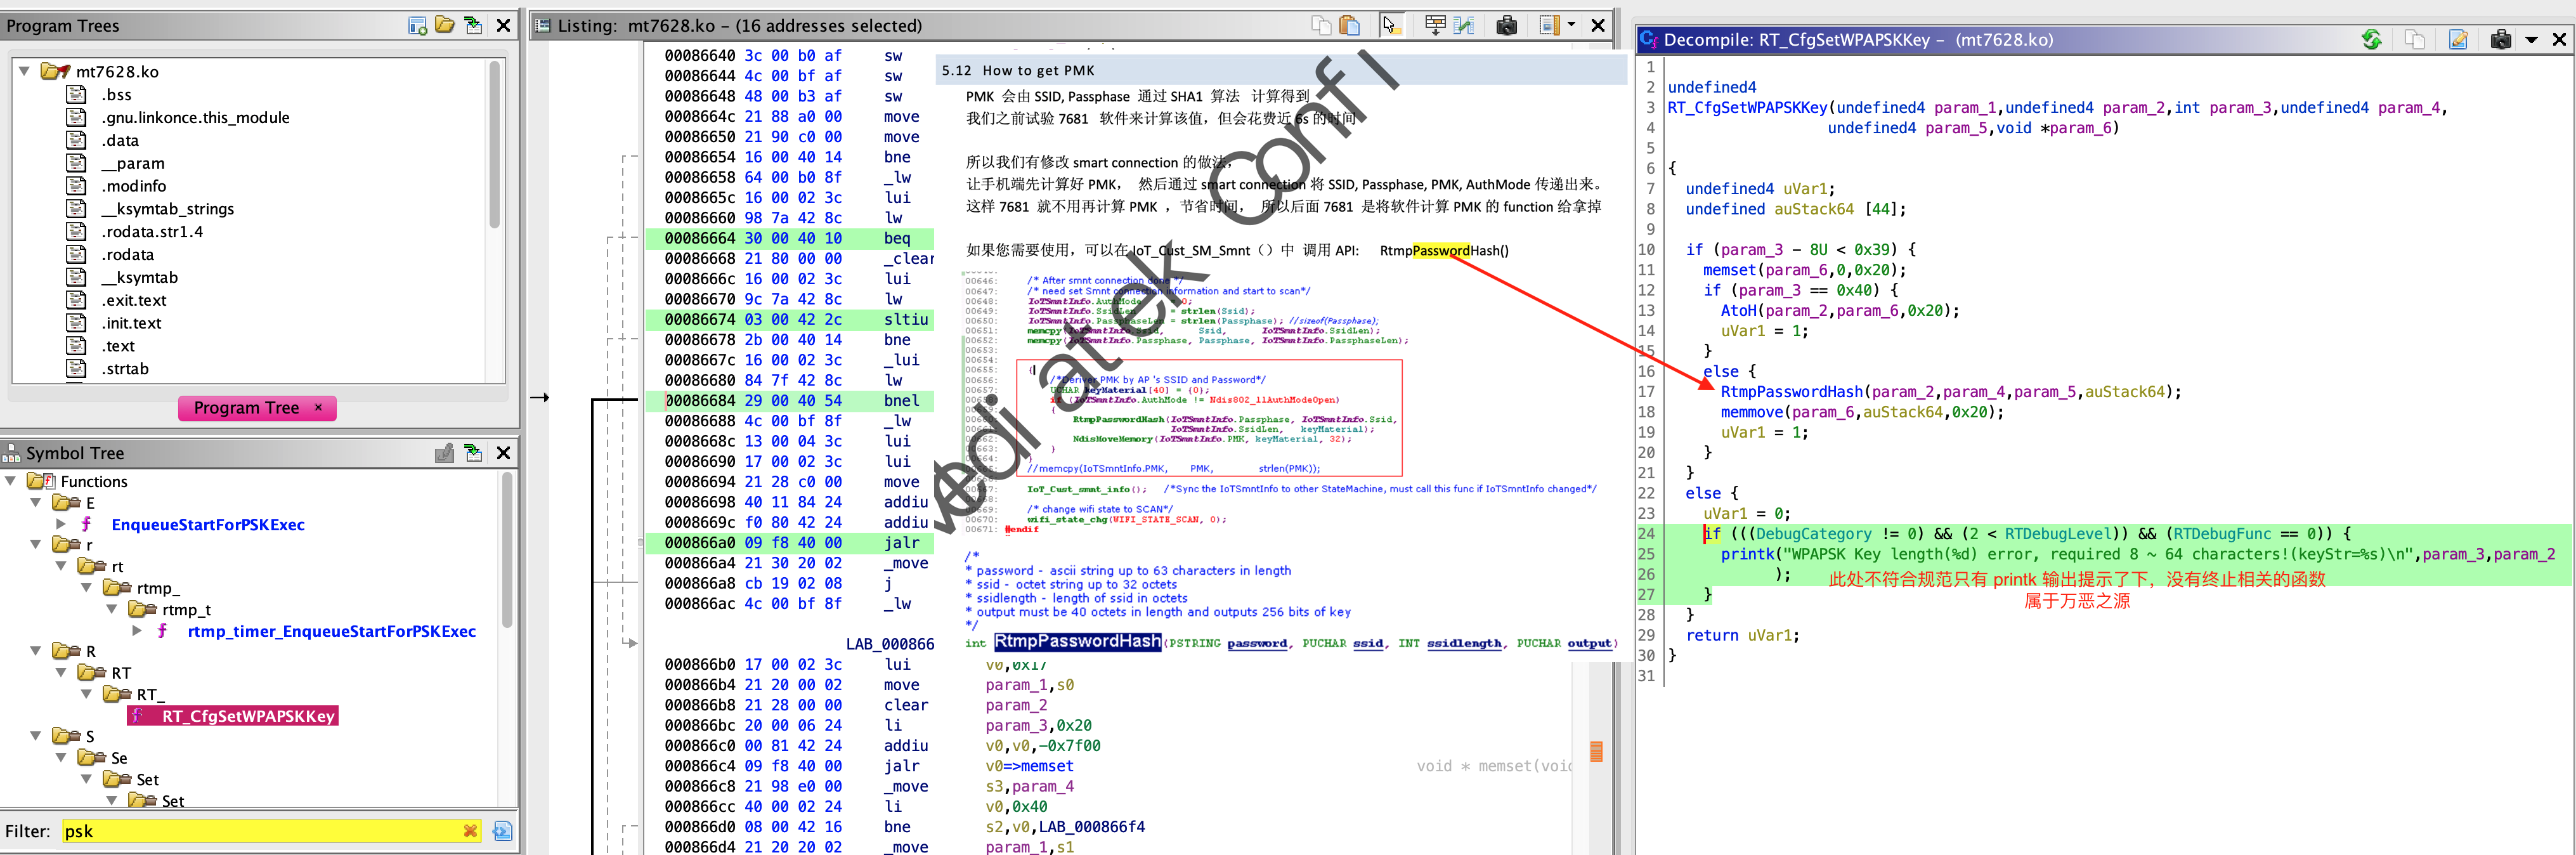Screen dimensions: 2576x855
Task: Paste icon in the Listing toolbar
Action: coord(1349,25)
